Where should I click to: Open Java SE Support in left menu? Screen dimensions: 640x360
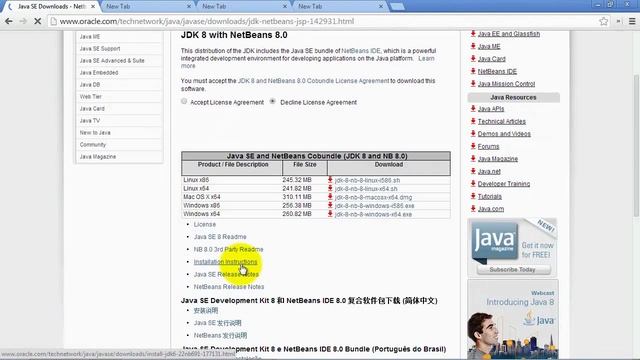[x=100, y=49]
